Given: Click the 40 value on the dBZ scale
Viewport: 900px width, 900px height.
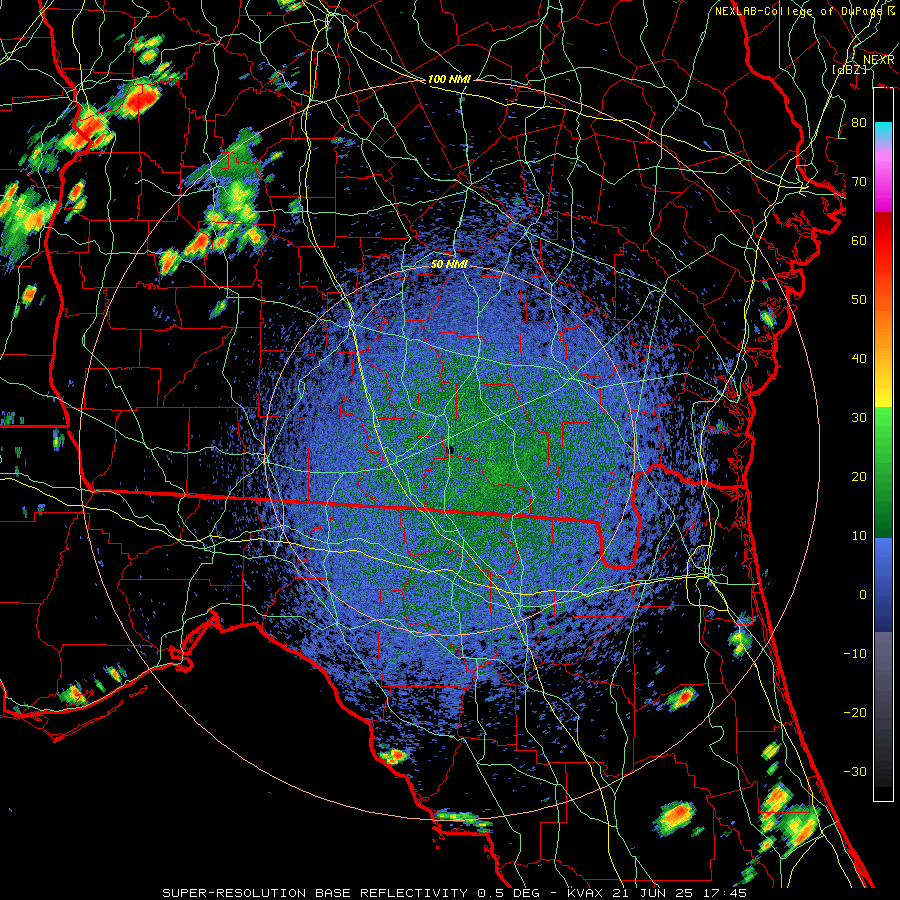Looking at the screenshot, I should click(x=859, y=359).
